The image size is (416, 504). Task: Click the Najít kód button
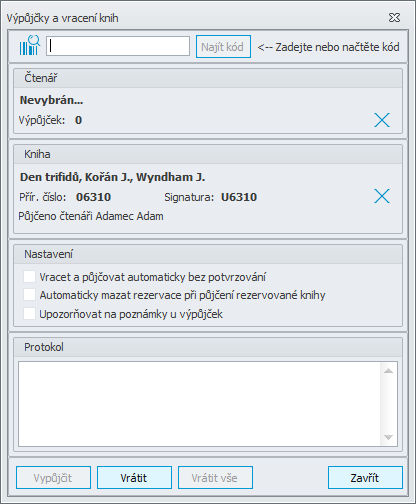coord(223,47)
